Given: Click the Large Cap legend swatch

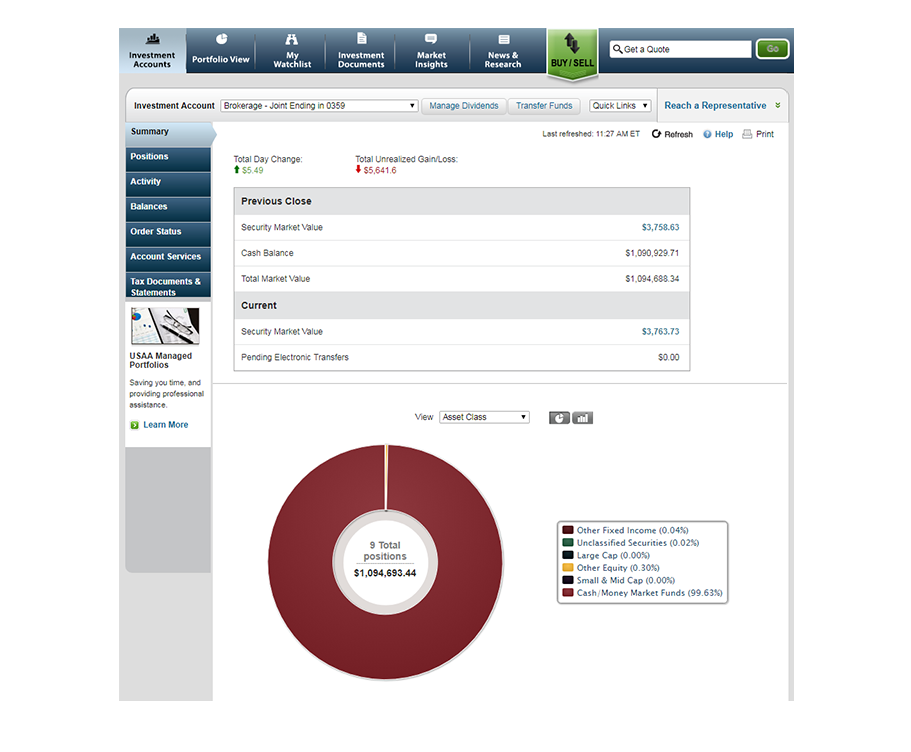Looking at the screenshot, I should [x=568, y=555].
